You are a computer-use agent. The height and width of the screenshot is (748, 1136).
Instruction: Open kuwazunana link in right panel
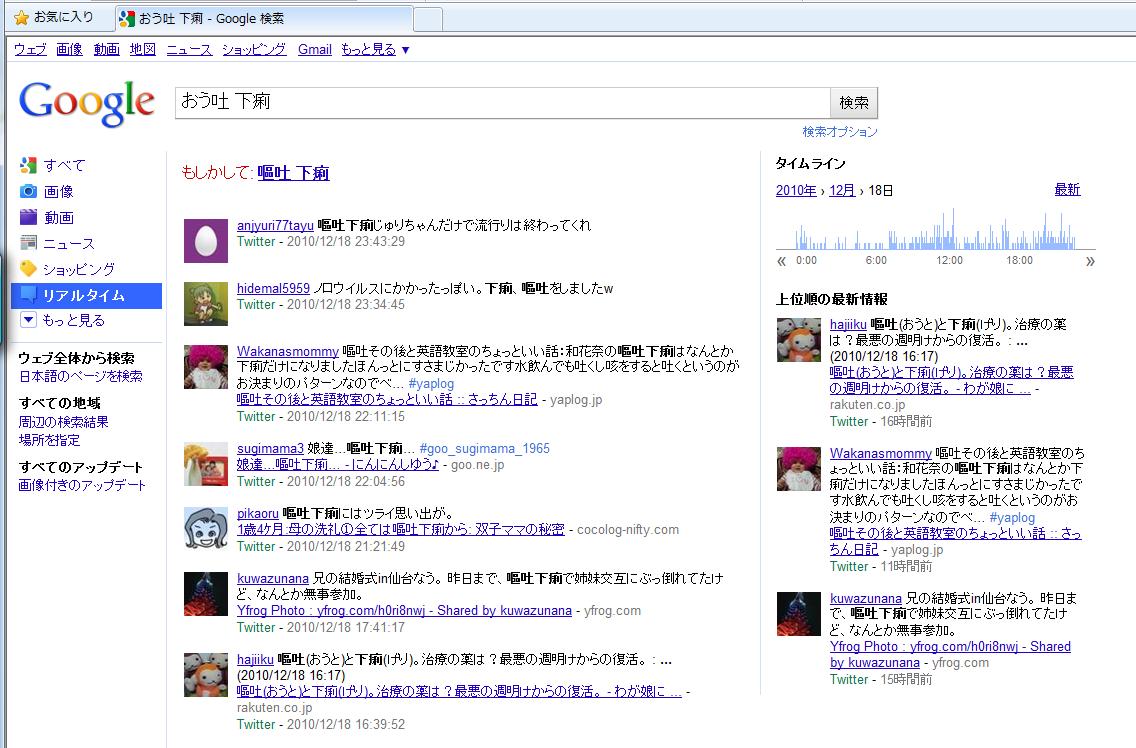pos(866,599)
